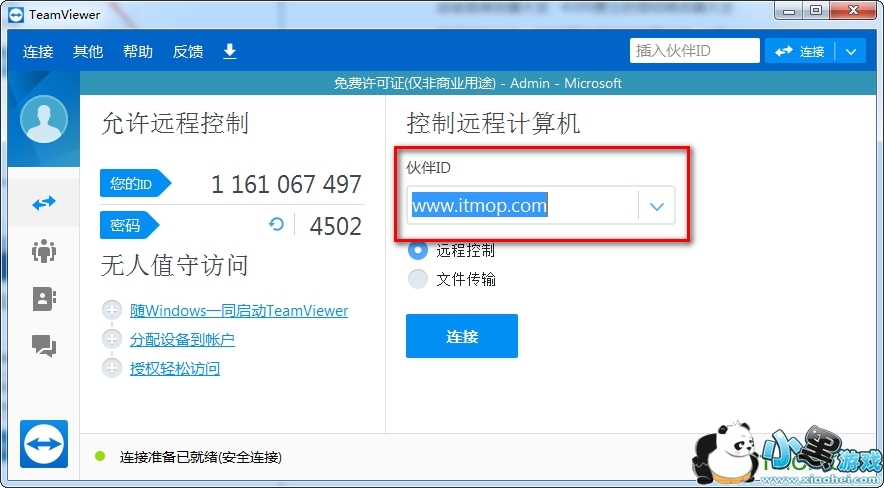Open the 连接 menu
Viewport: 884px width, 488px height.
tap(38, 52)
